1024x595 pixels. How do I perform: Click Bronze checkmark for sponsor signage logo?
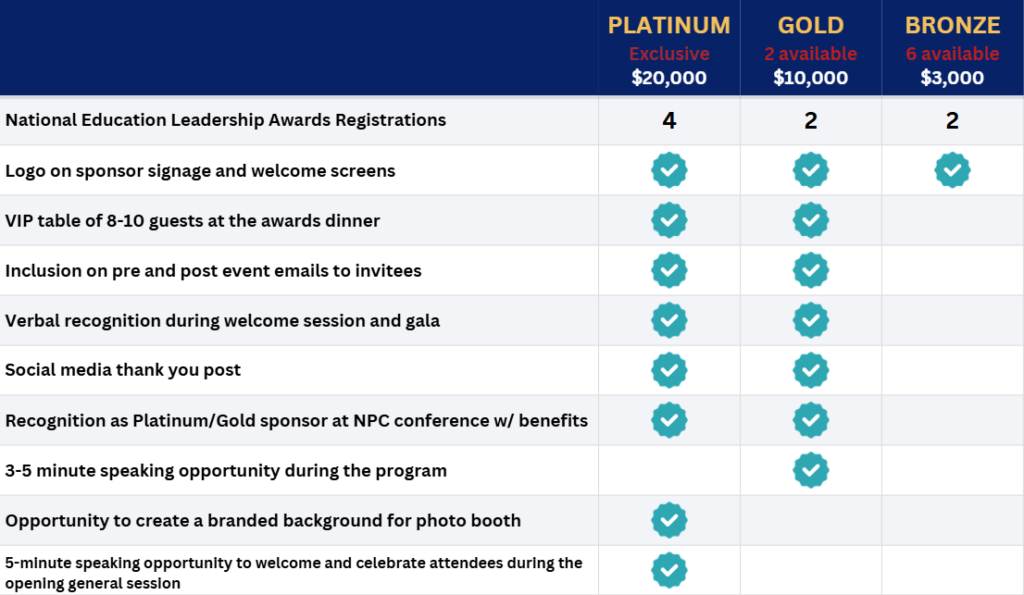pyautogui.click(x=952, y=170)
